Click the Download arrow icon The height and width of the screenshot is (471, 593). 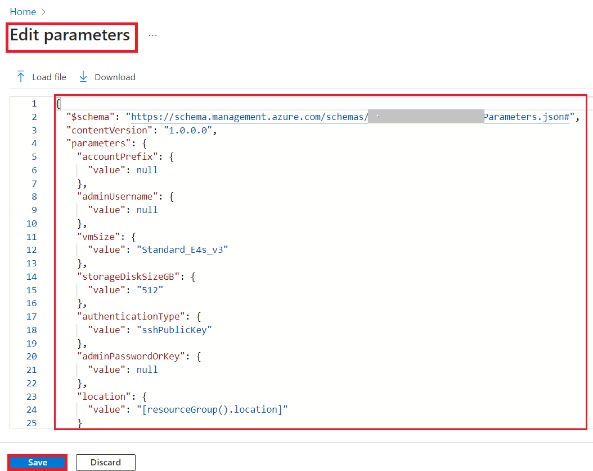click(83, 77)
